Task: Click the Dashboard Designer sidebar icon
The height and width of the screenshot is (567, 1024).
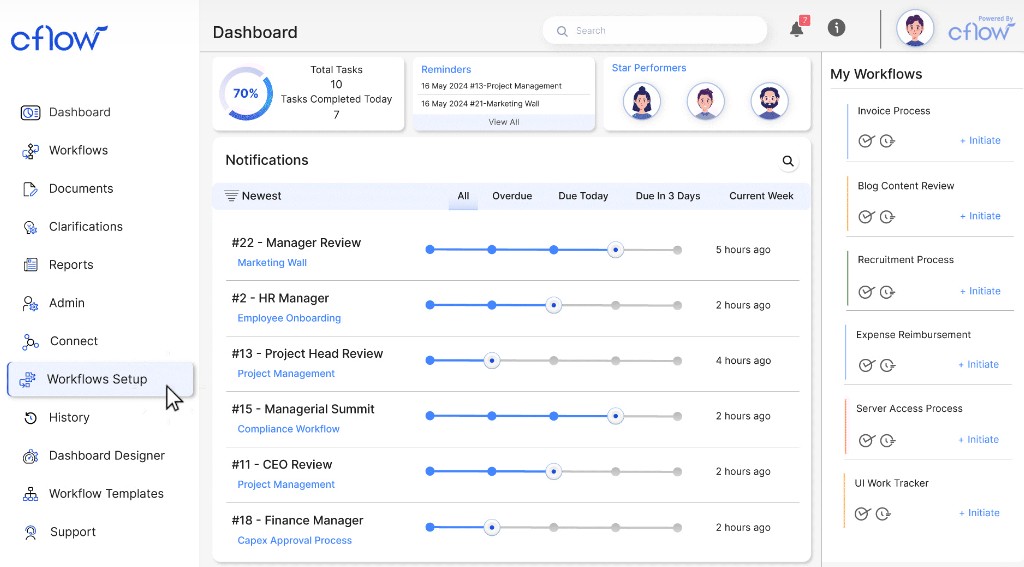Action: 30,456
